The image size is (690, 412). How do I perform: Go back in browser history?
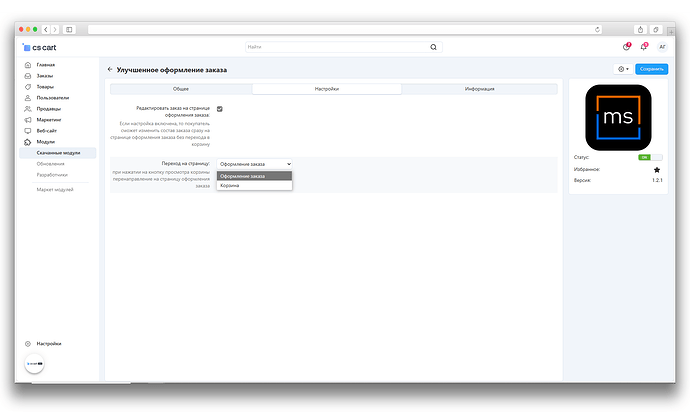coord(46,29)
